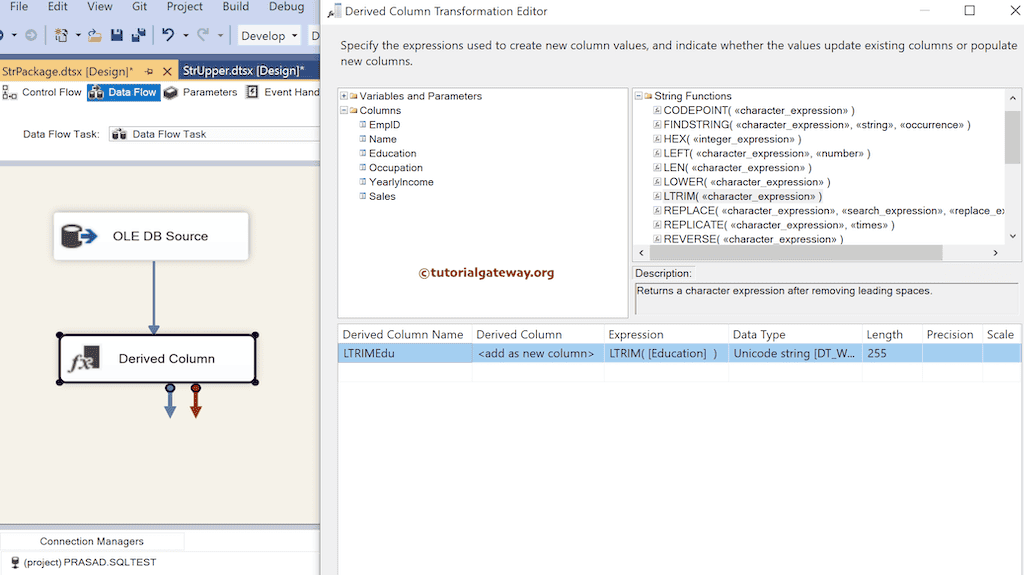Select the OLE DB Source component

pos(151,236)
